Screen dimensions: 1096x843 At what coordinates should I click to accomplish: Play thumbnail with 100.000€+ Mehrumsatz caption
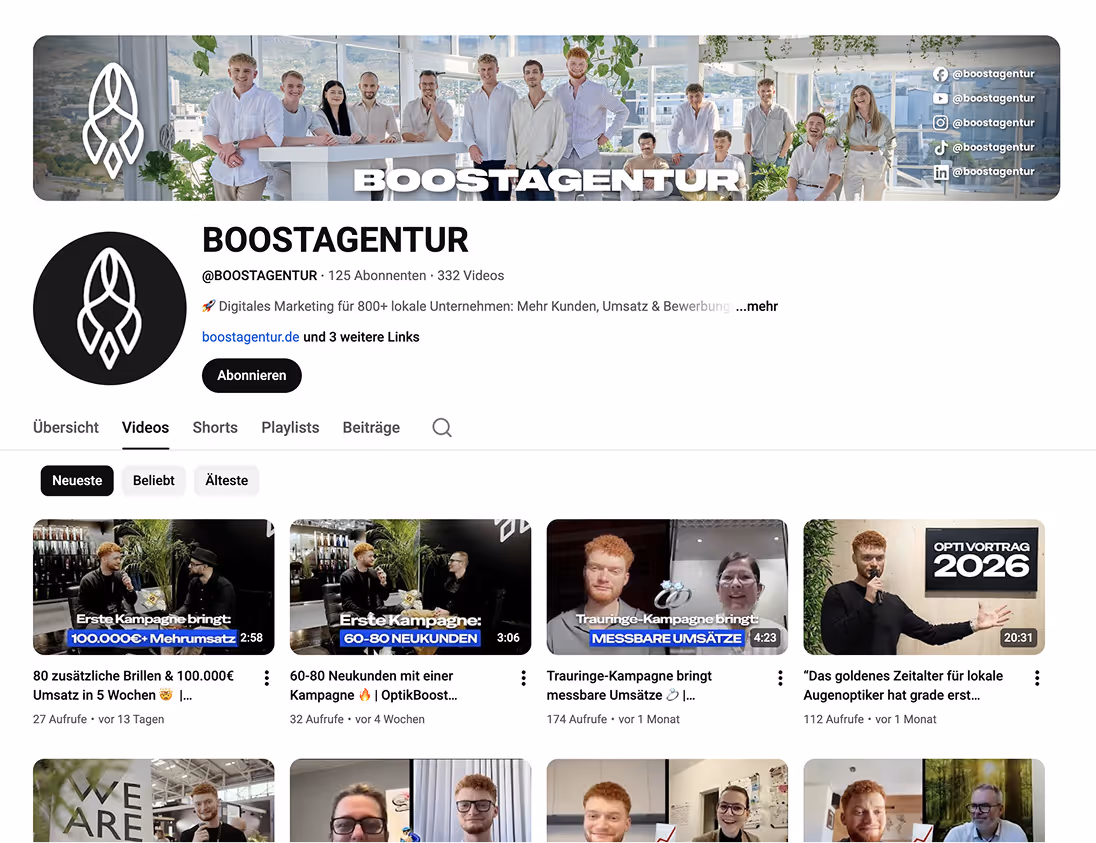pos(154,587)
